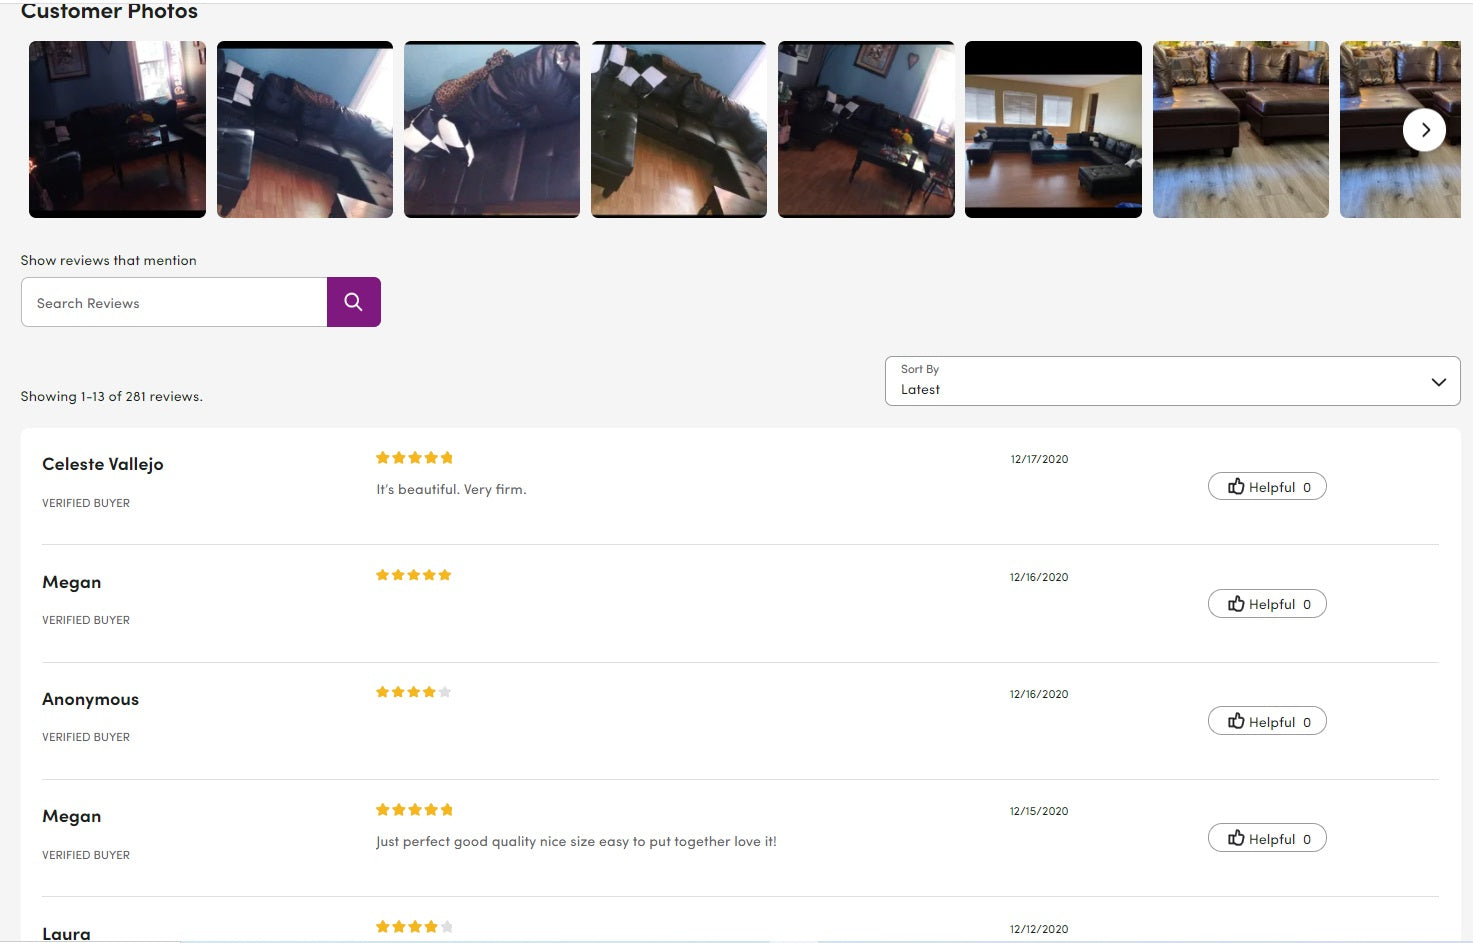This screenshot has height=943, width=1473.
Task: Click Celeste Vallejo's five-star rating
Action: point(414,458)
